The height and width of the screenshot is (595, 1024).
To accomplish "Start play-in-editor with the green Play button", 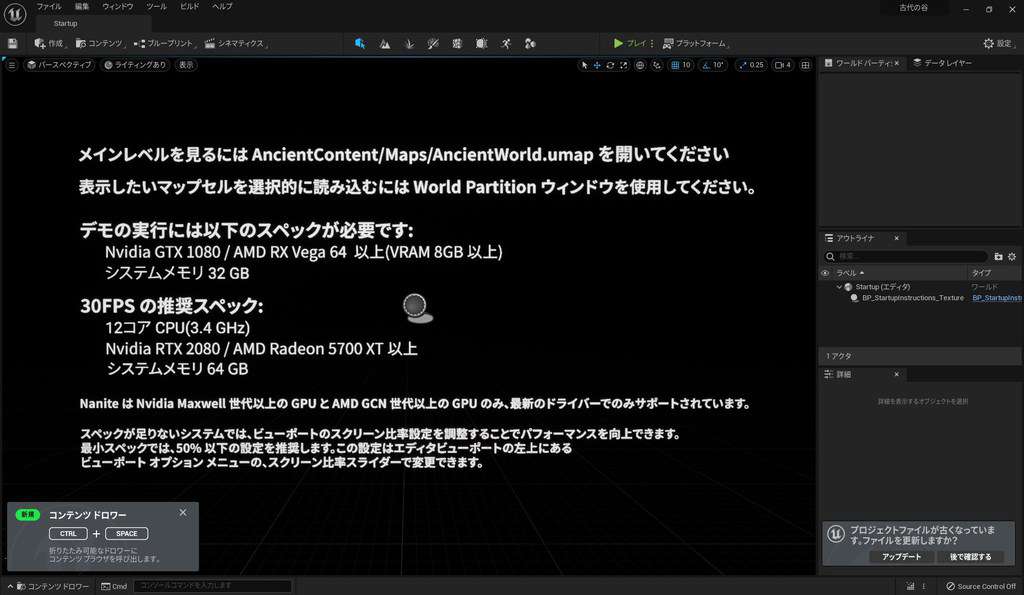I will [630, 43].
